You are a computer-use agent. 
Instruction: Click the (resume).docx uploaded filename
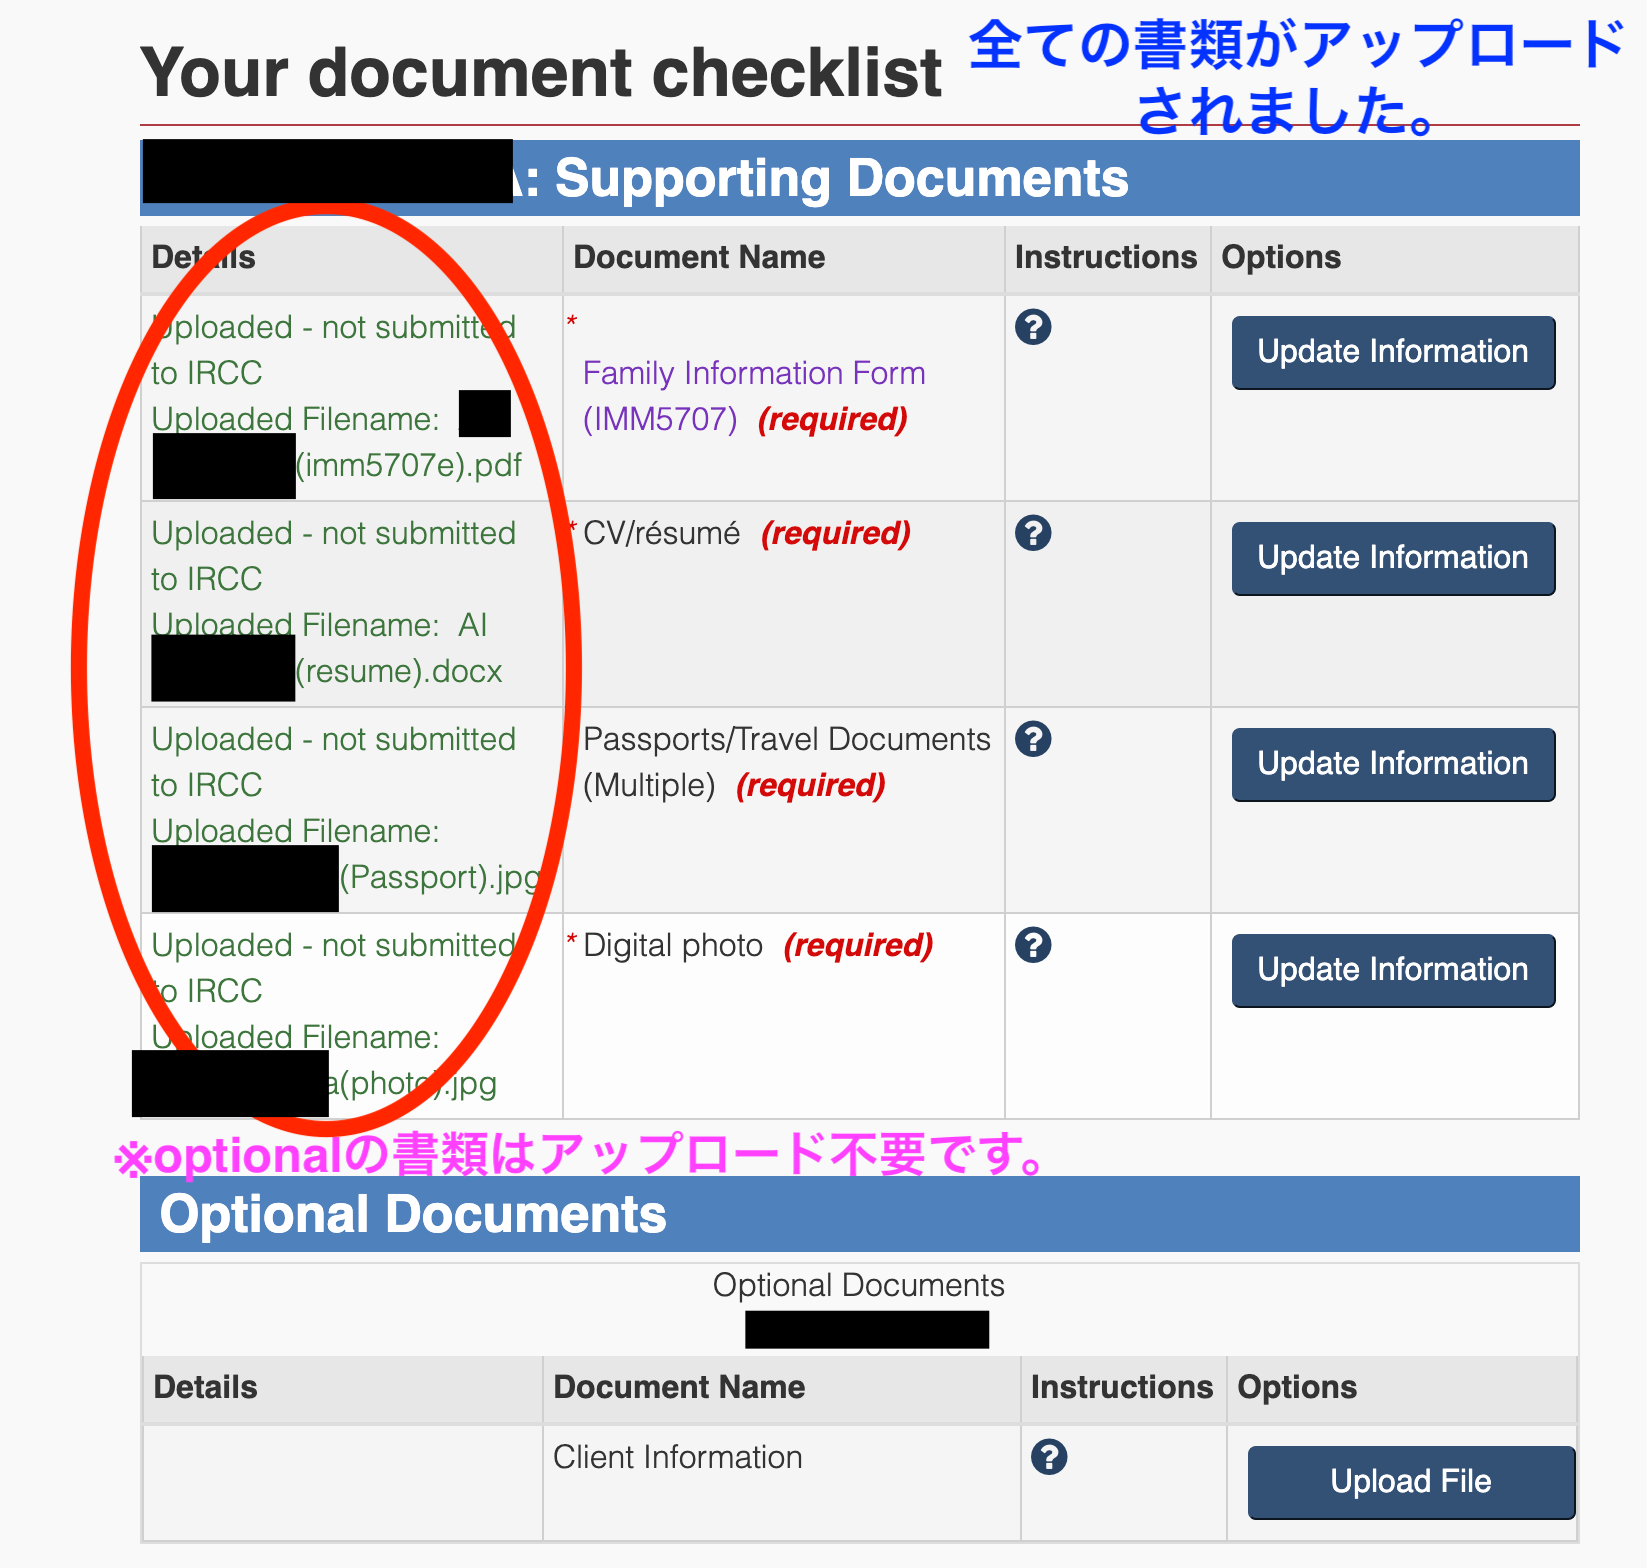click(x=399, y=671)
